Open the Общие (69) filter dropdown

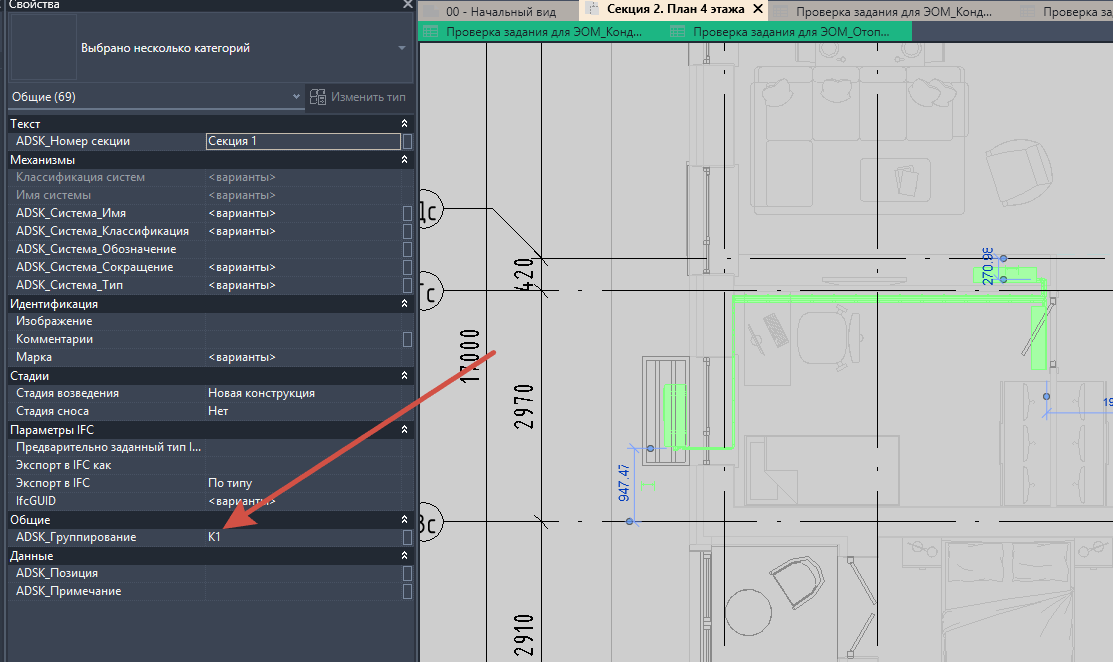(x=156, y=96)
